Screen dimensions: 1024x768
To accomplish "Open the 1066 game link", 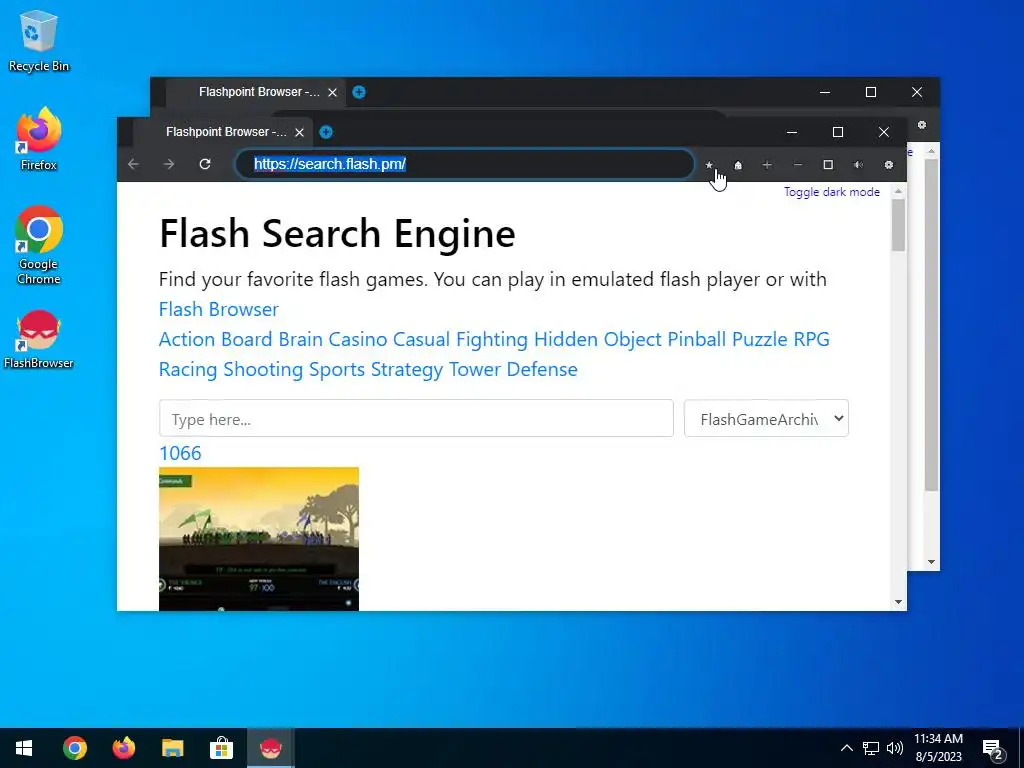I will click(x=180, y=453).
